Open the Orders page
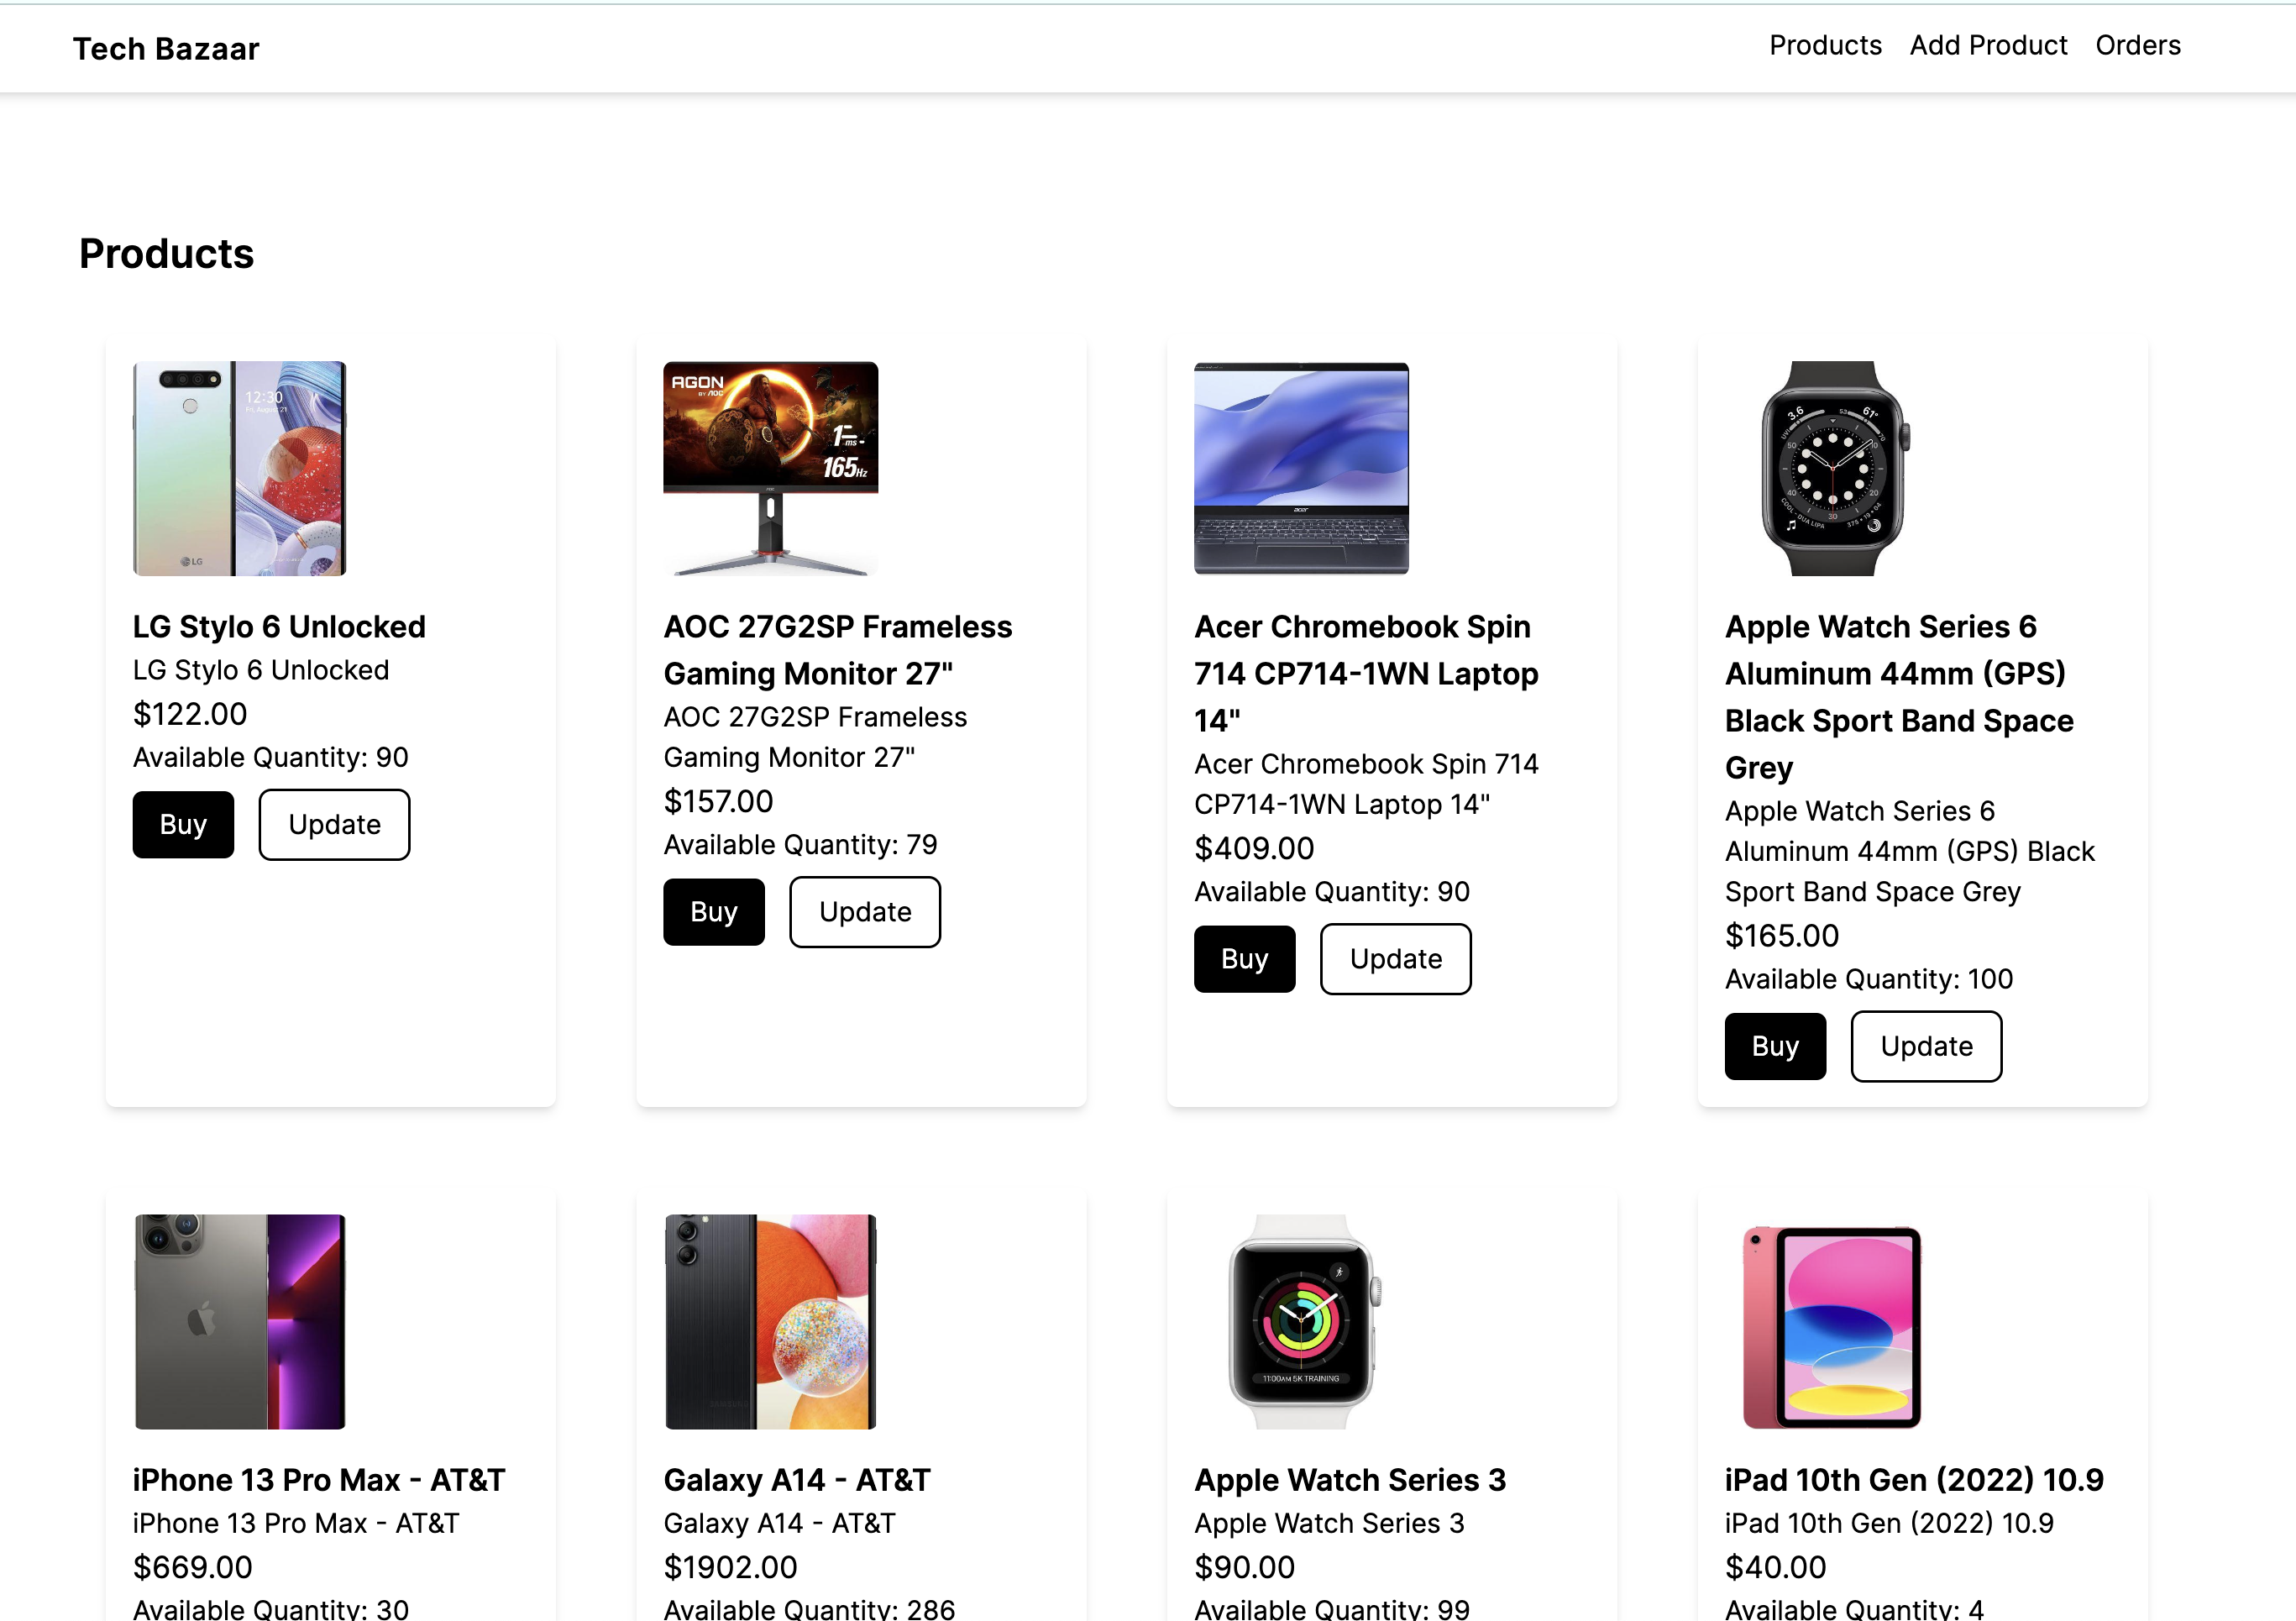 click(2138, 45)
